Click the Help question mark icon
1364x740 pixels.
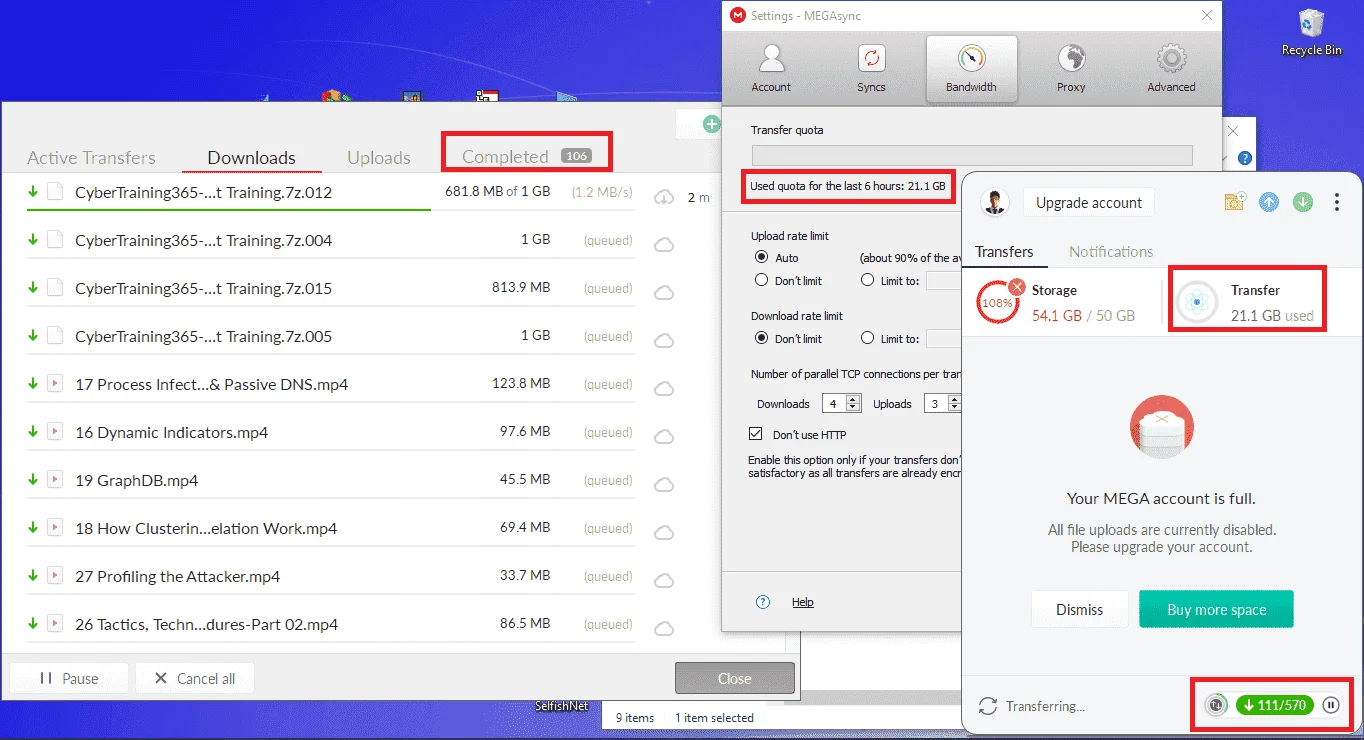[x=763, y=602]
